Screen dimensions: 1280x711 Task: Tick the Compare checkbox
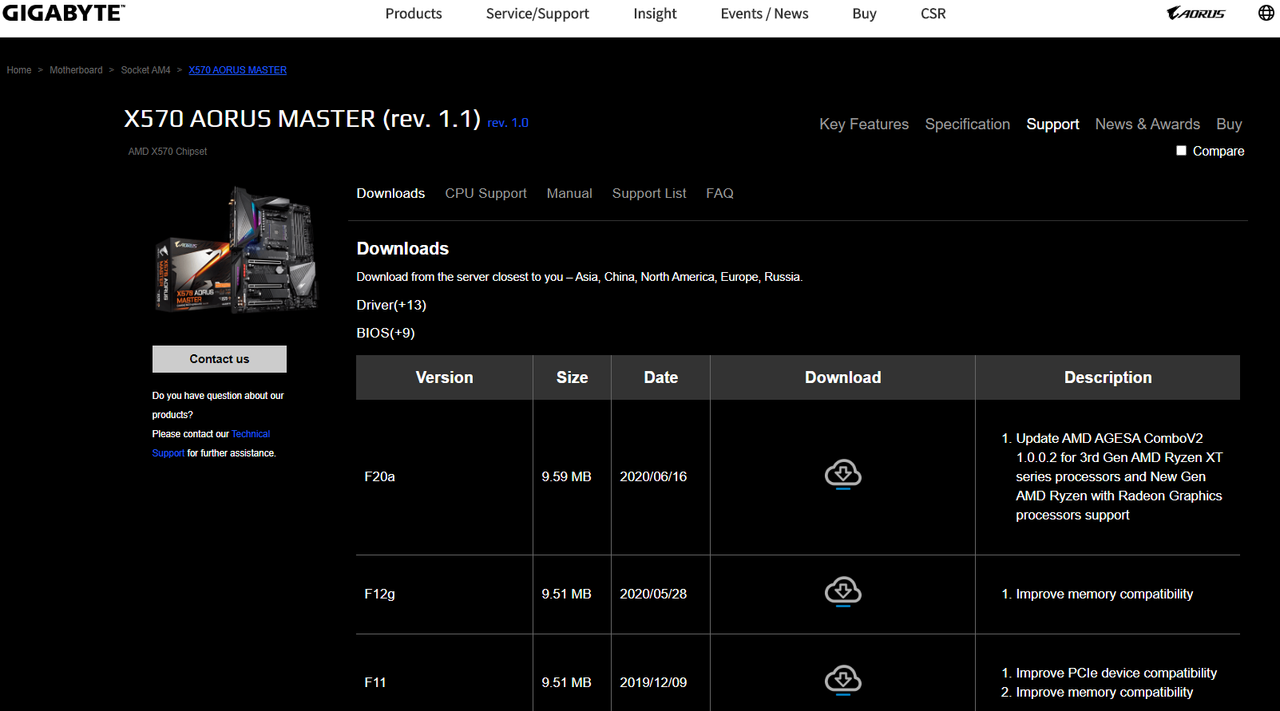[1181, 151]
